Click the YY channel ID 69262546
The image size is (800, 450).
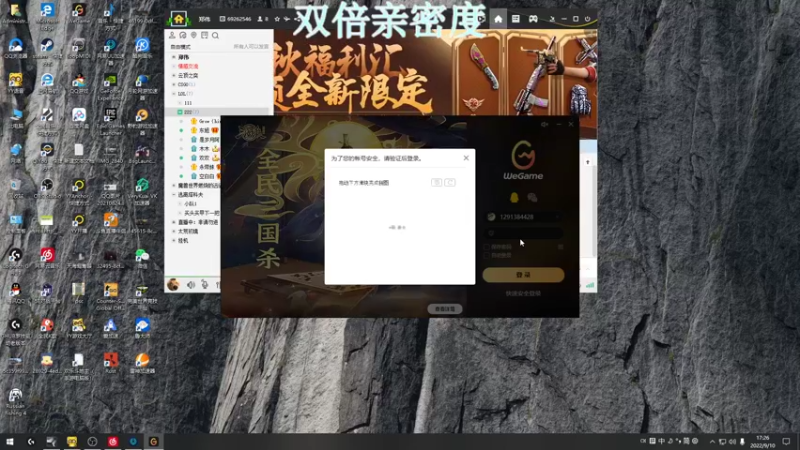239,19
